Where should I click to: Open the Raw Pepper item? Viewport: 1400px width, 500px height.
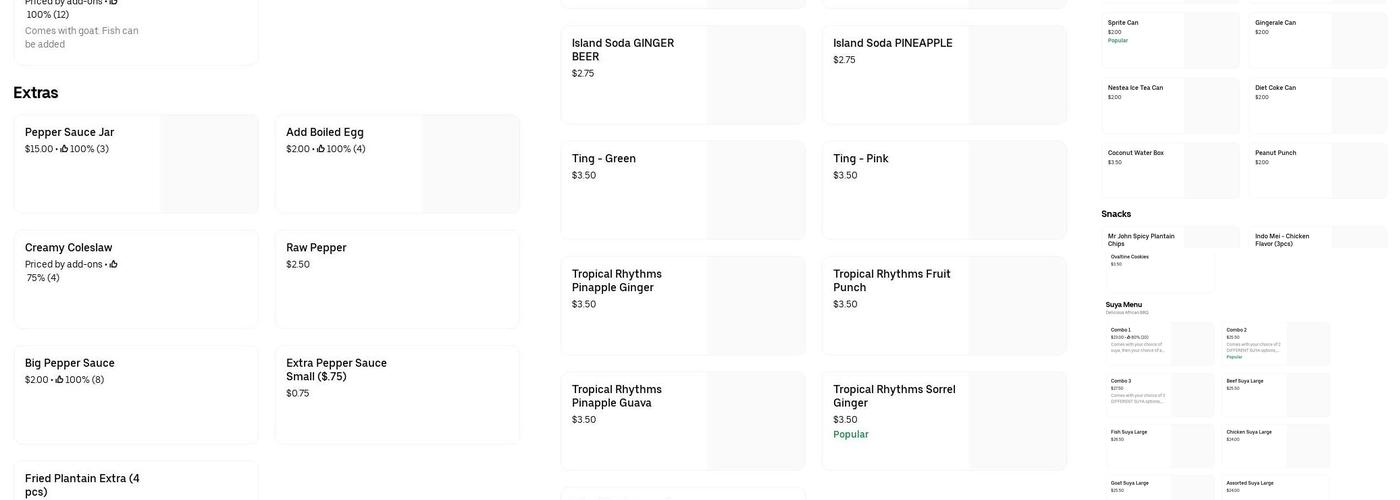point(397,279)
